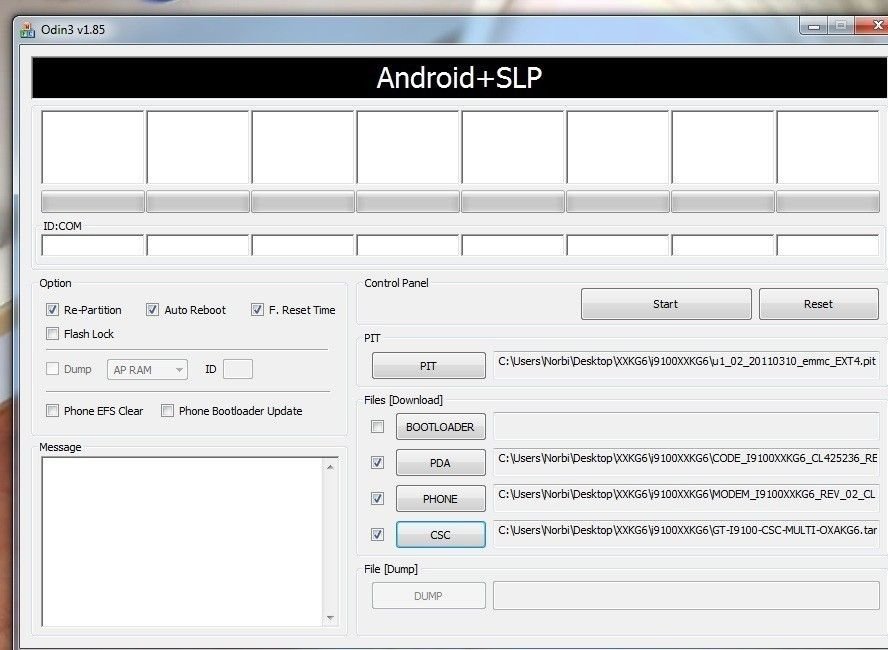This screenshot has height=650, width=888.
Task: Click the ID input field next to Dump
Action: (x=238, y=369)
